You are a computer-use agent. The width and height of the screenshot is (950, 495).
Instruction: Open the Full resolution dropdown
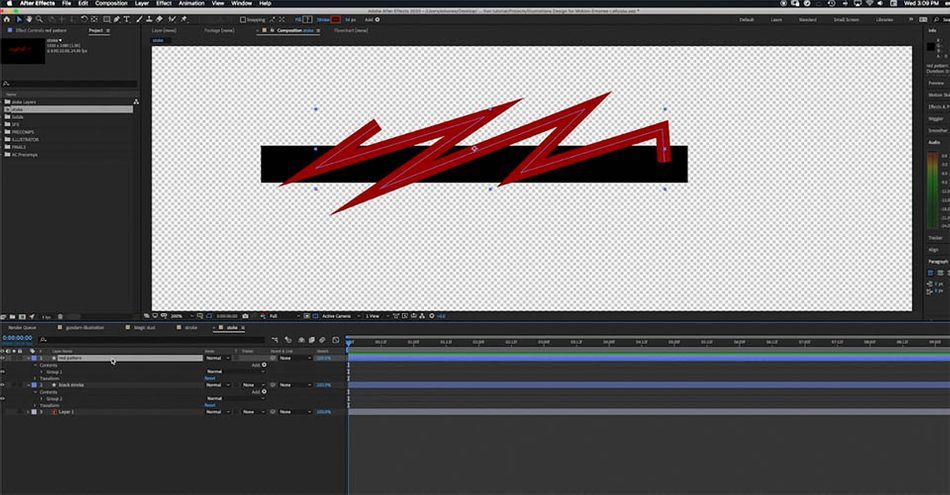(x=284, y=316)
